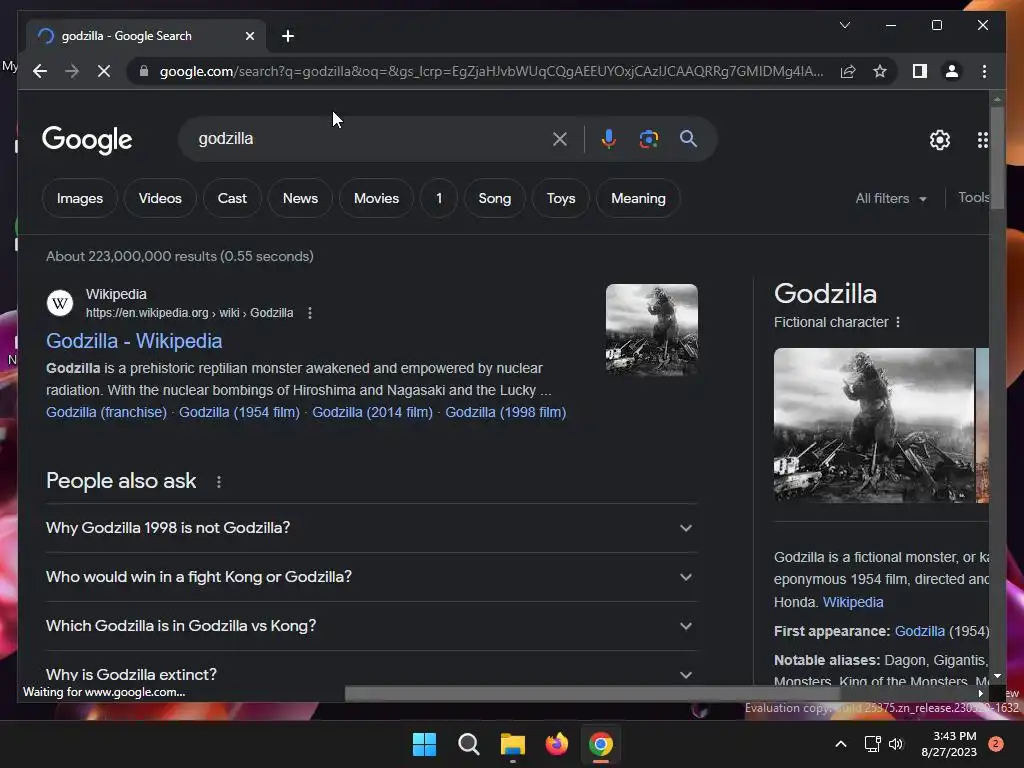Click the Wikipedia favicon
This screenshot has height=768, width=1024.
pos(59,303)
